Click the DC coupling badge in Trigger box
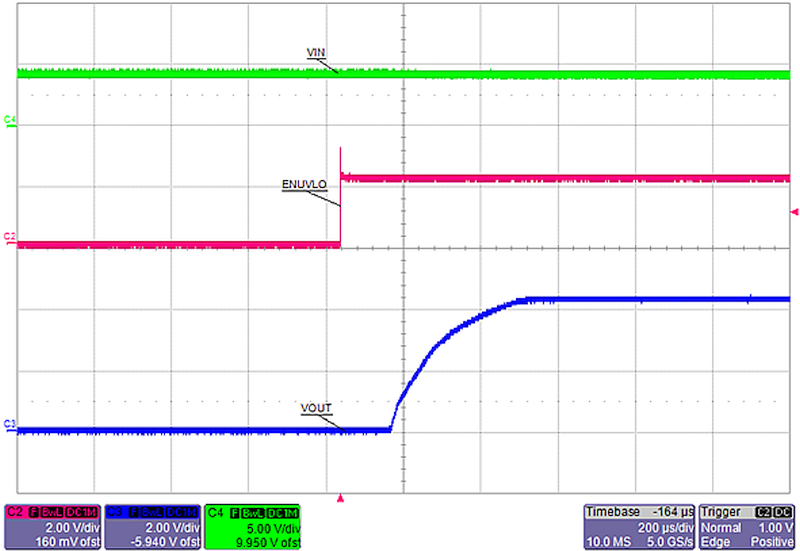Screen dimensions: 800x551 pyautogui.click(x=783, y=512)
